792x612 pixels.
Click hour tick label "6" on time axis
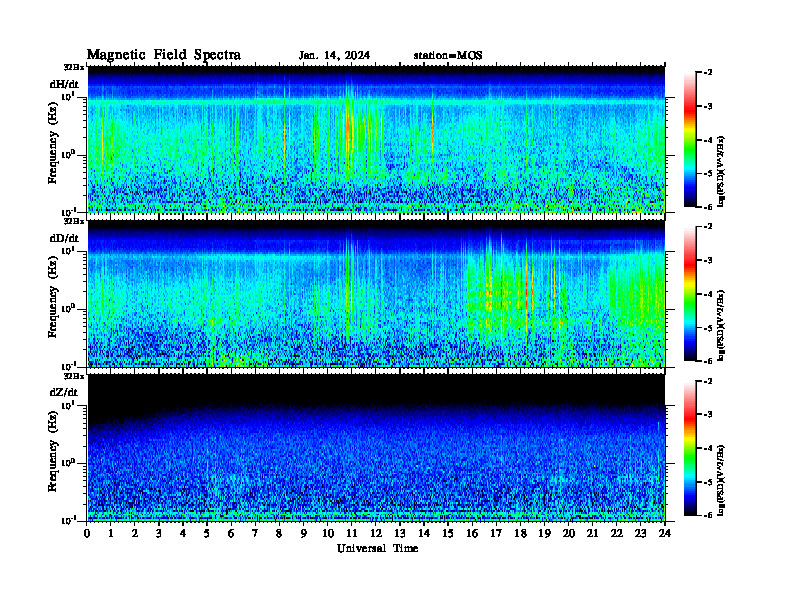click(231, 534)
